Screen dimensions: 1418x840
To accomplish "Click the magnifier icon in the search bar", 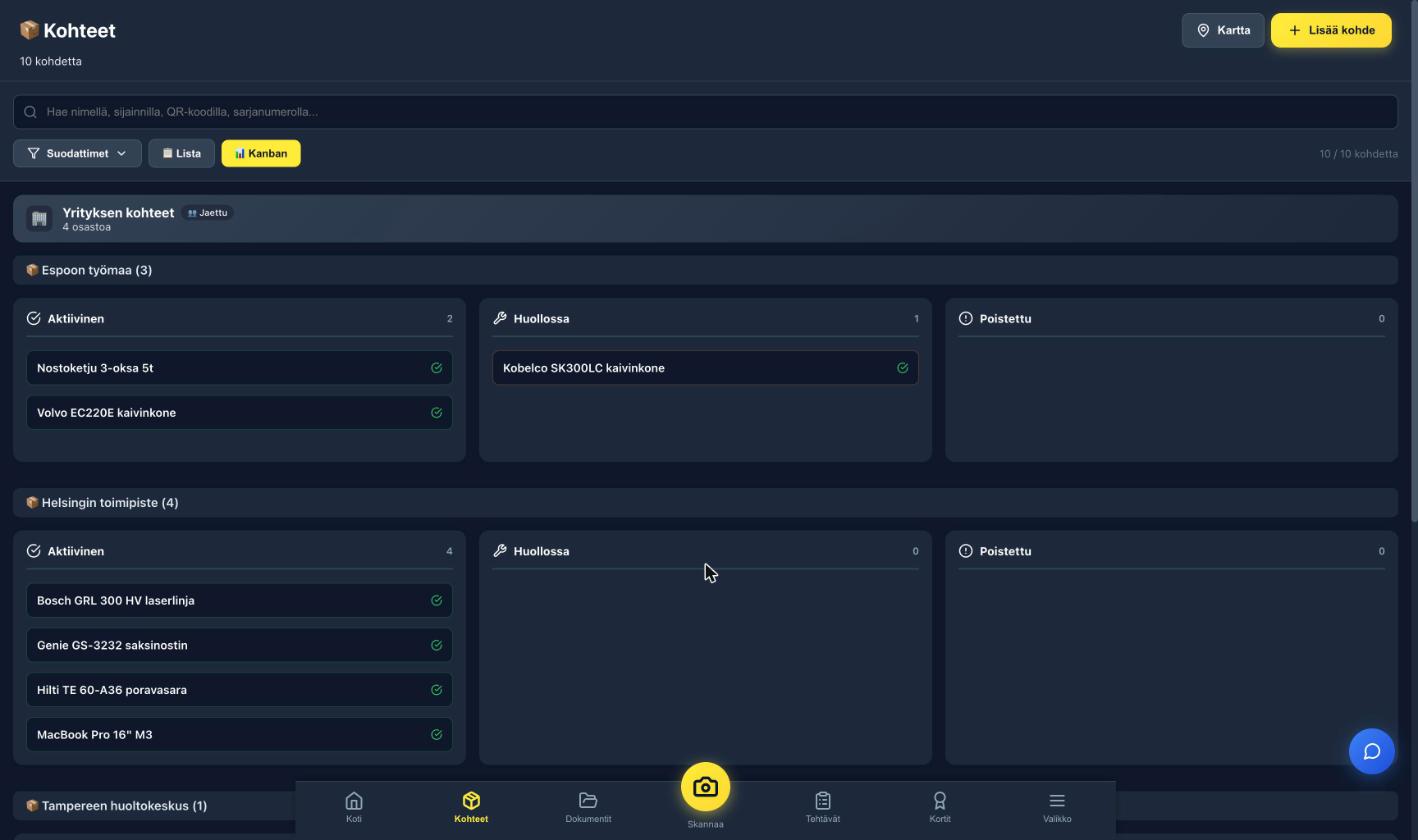I will [x=30, y=112].
